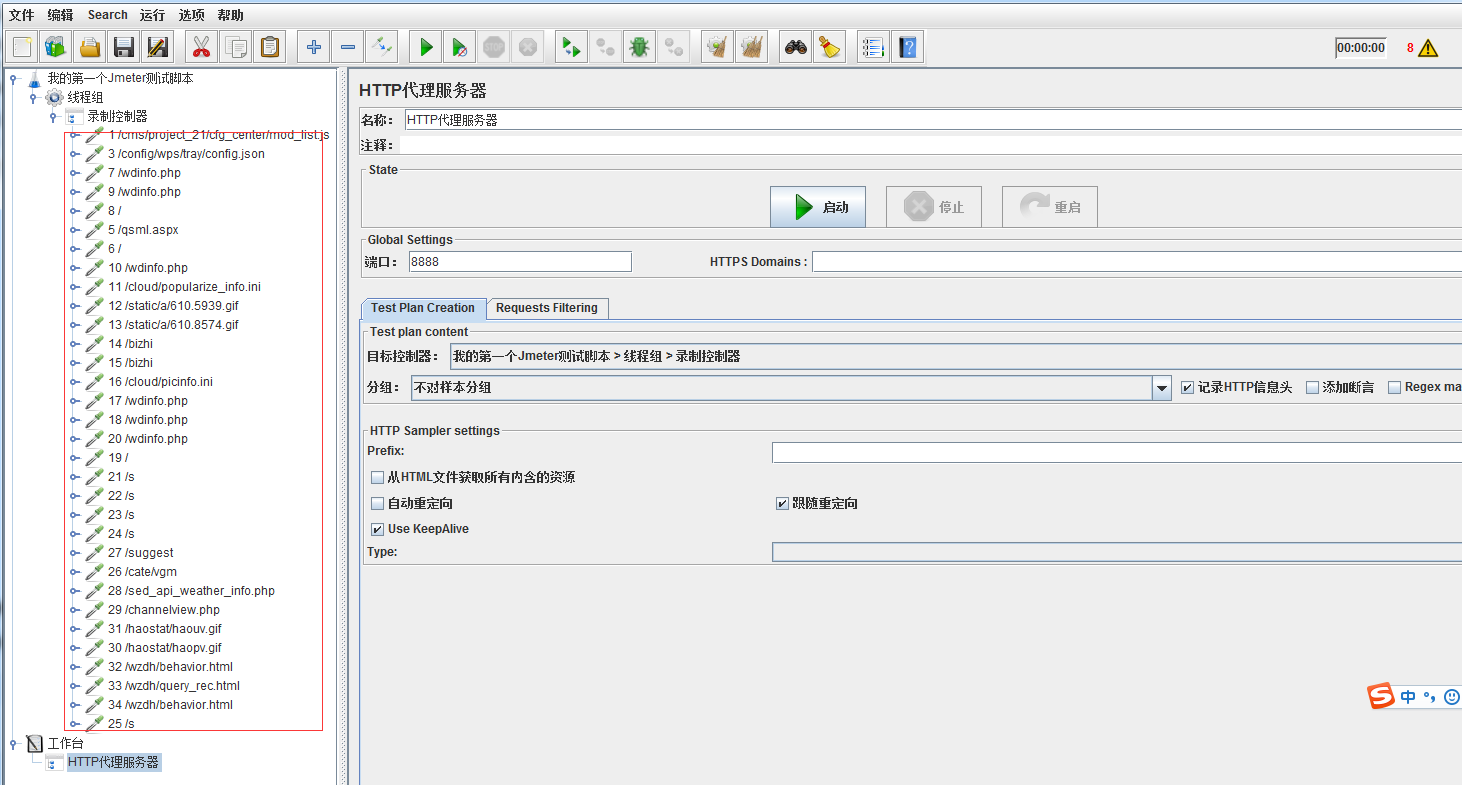Click the Clear broom with gear icon

coord(717,46)
